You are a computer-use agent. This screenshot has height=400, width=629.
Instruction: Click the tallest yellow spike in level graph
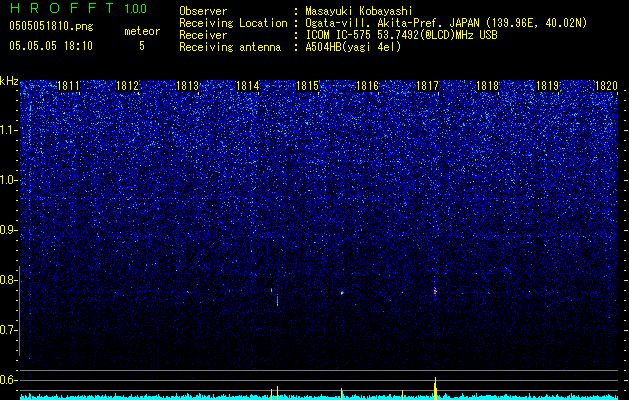coord(435,388)
